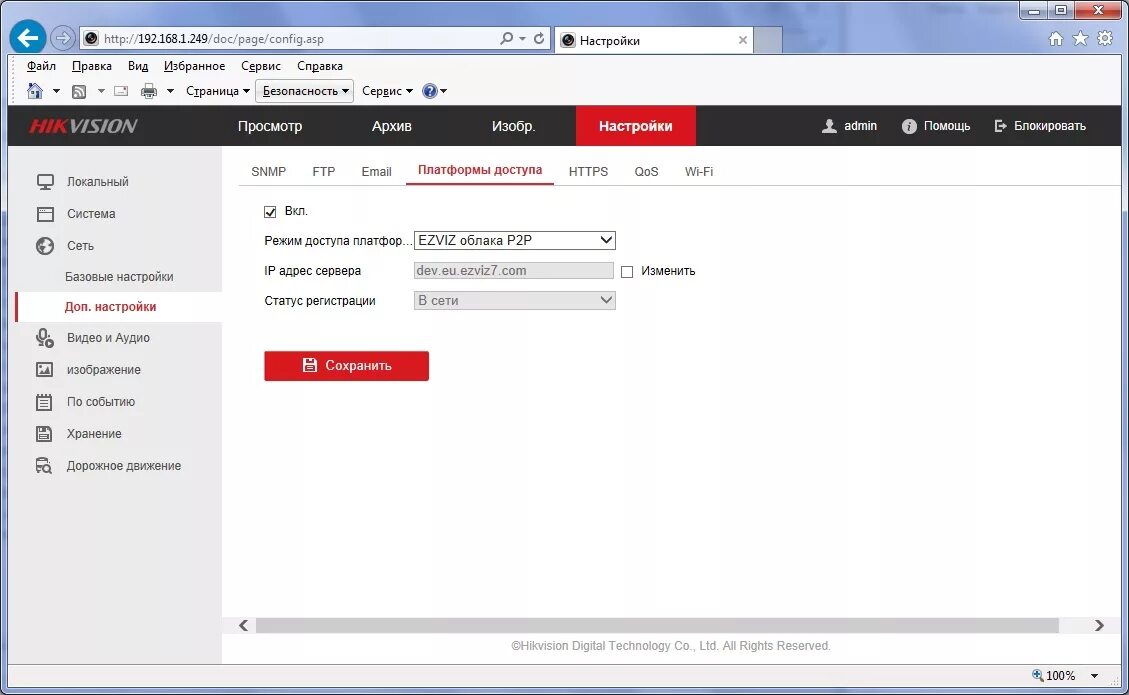Click the floppy disk icon next to Хранение
Image resolution: width=1129 pixels, height=695 pixels.
tap(45, 434)
